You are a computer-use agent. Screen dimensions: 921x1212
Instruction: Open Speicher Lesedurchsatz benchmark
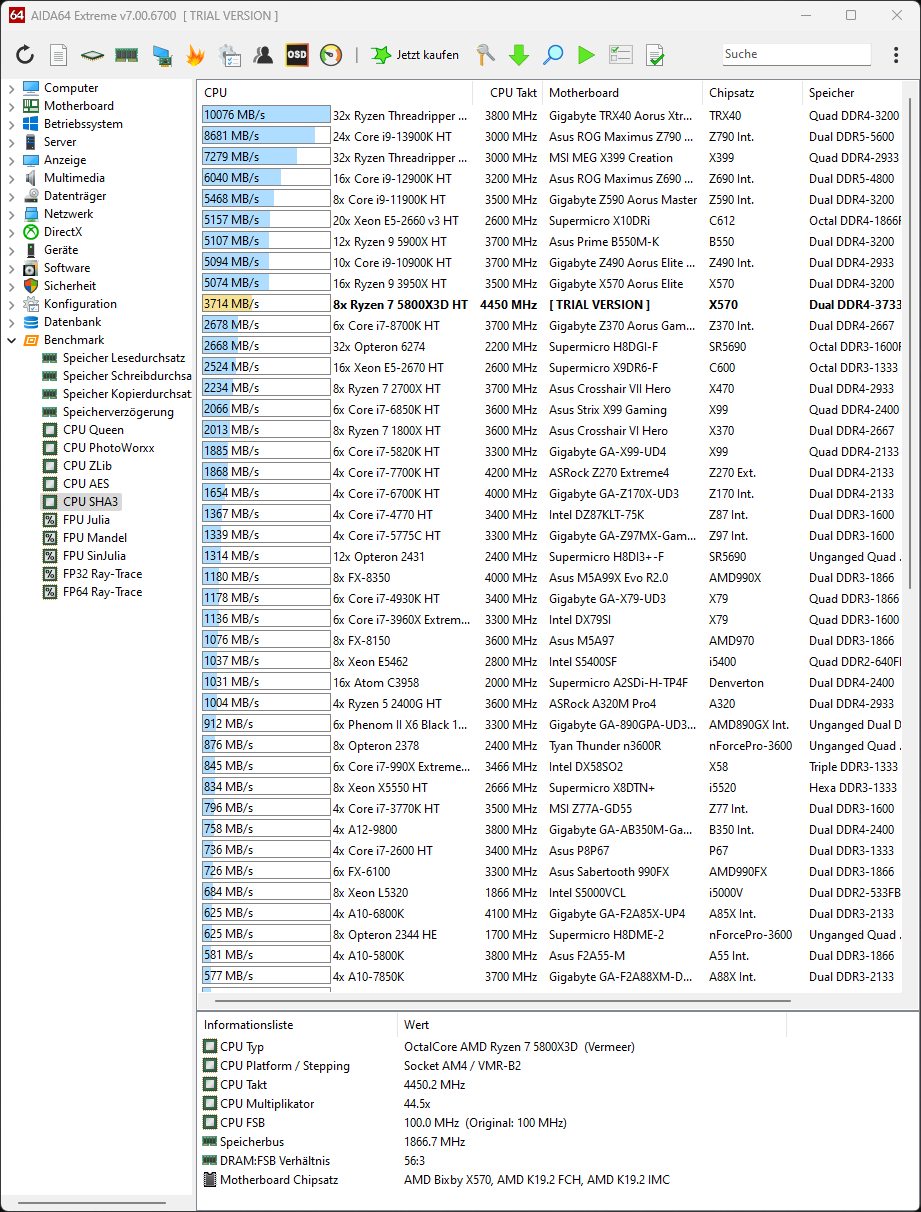(124, 358)
